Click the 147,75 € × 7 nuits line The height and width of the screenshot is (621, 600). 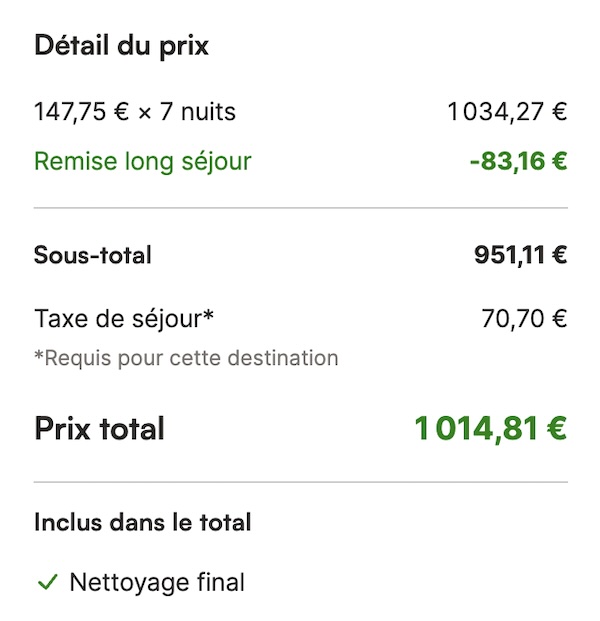[135, 111]
